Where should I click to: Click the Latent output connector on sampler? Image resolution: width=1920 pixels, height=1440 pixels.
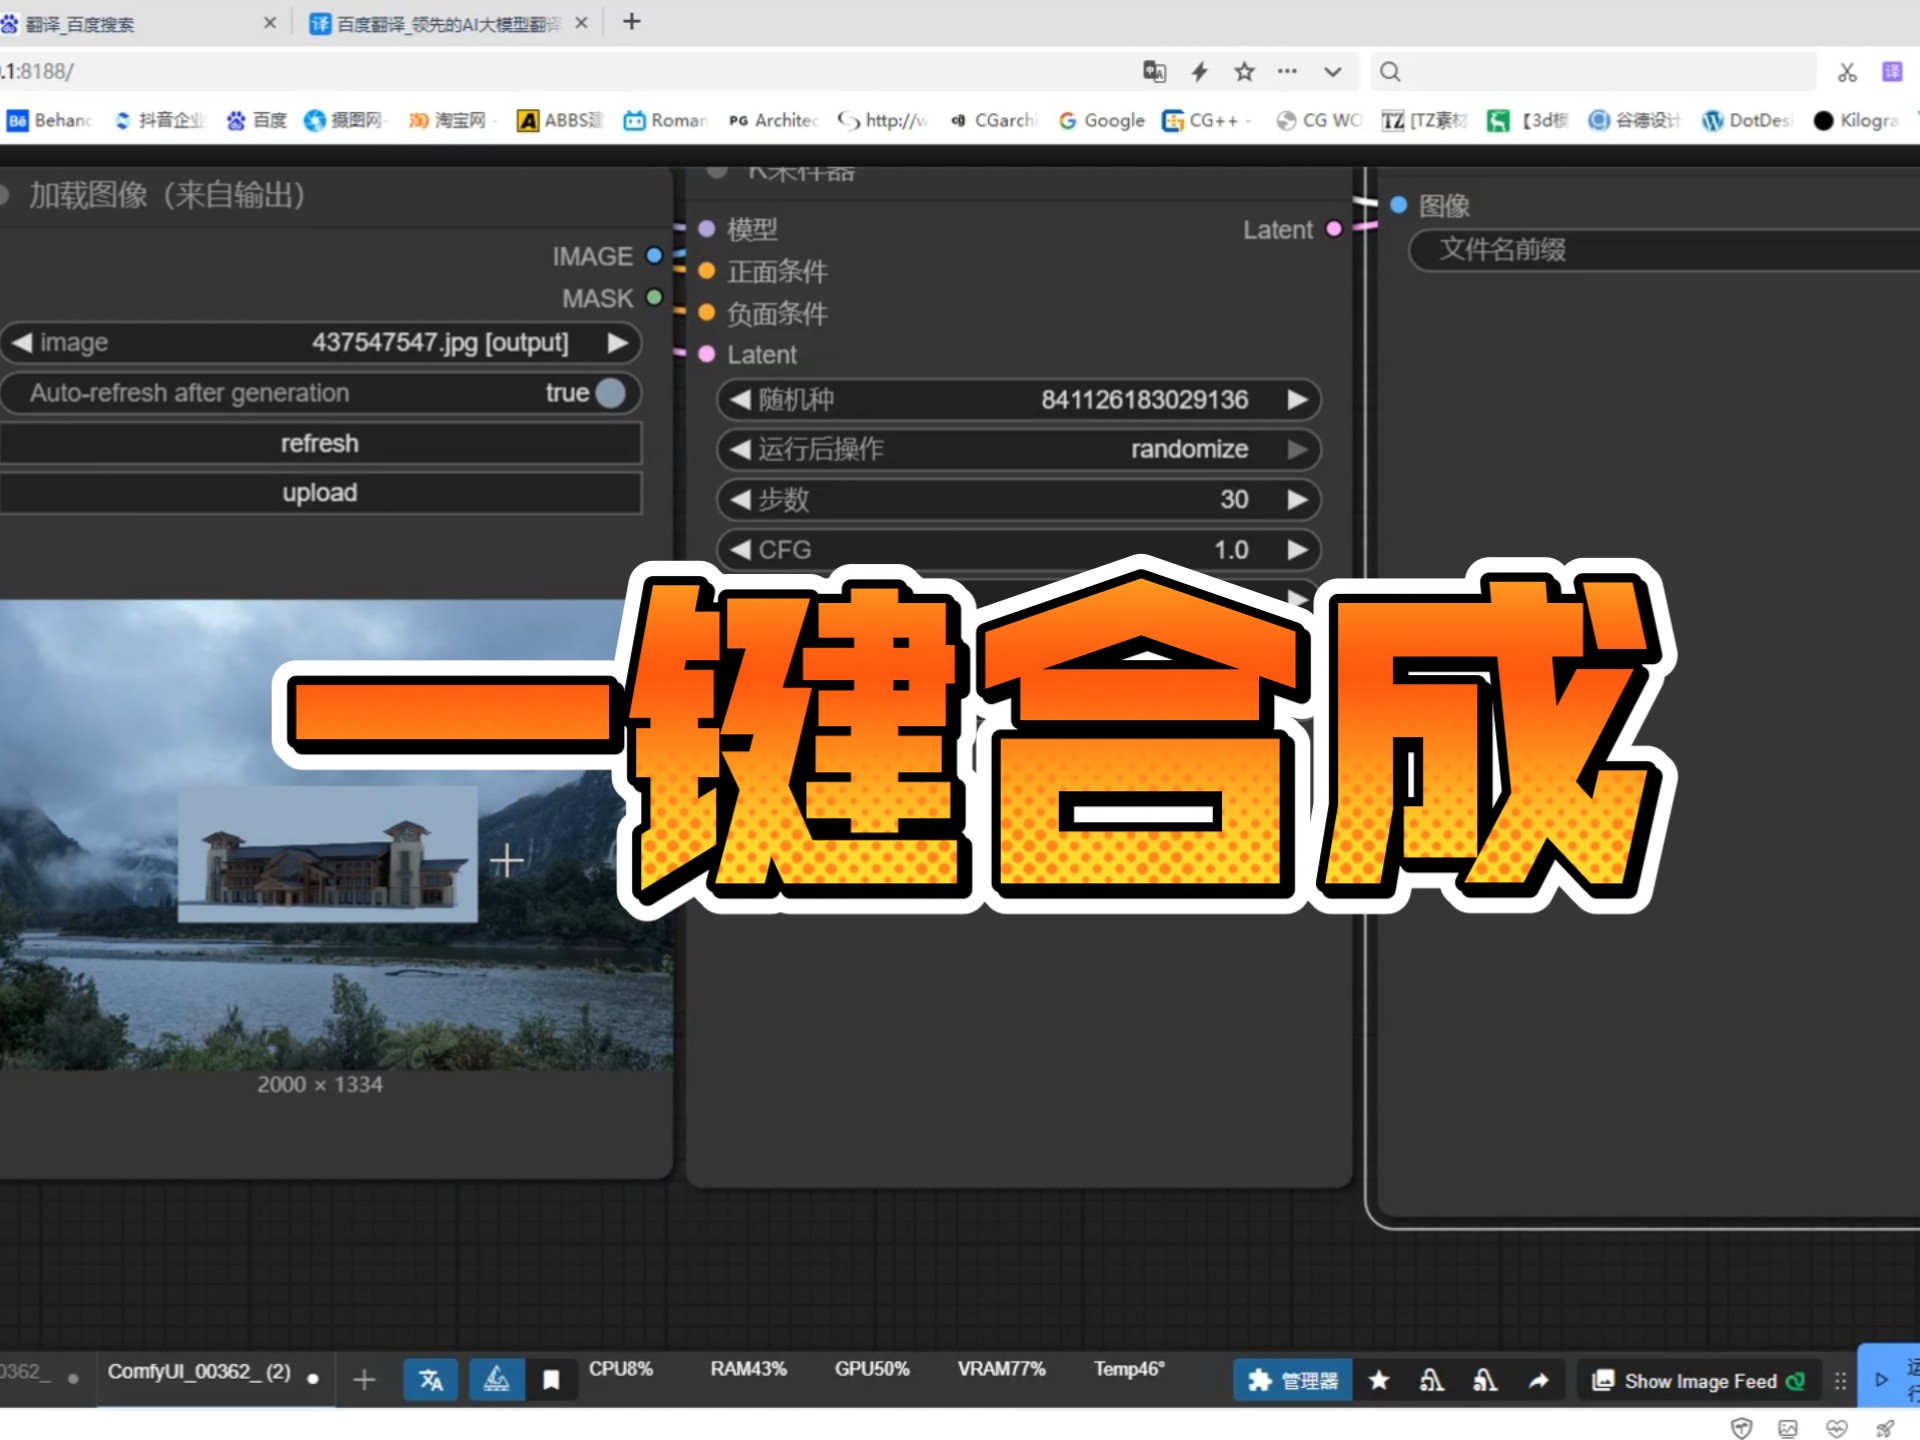pos(1333,229)
